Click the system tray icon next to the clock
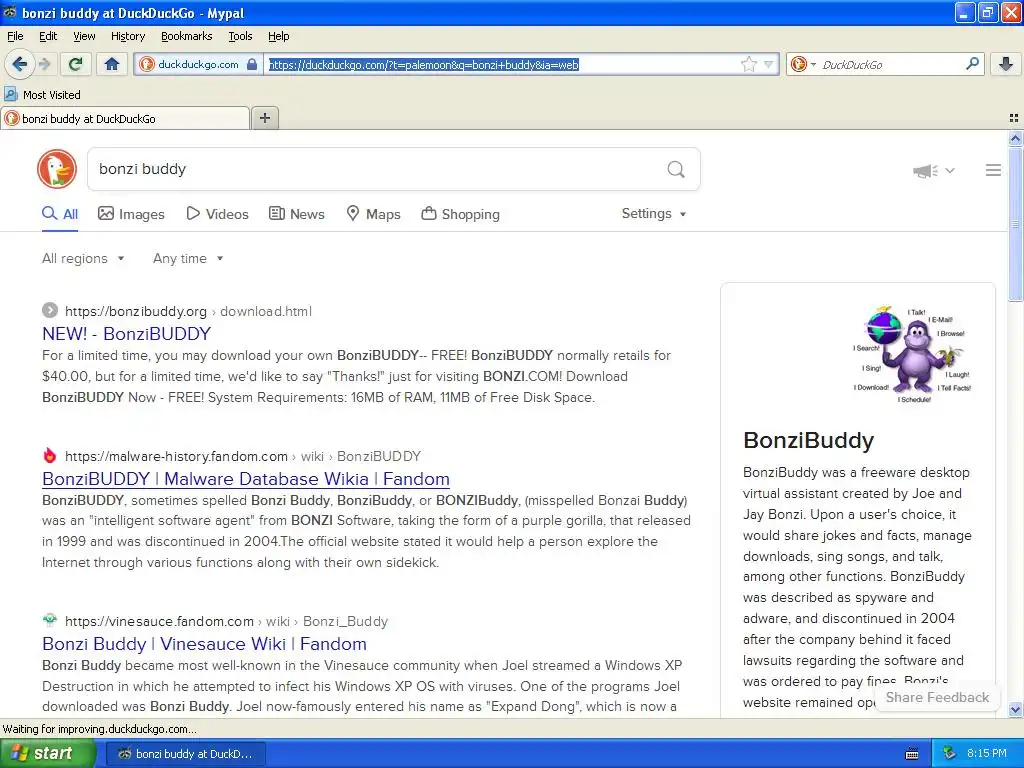This screenshot has width=1024, height=768. (950, 754)
